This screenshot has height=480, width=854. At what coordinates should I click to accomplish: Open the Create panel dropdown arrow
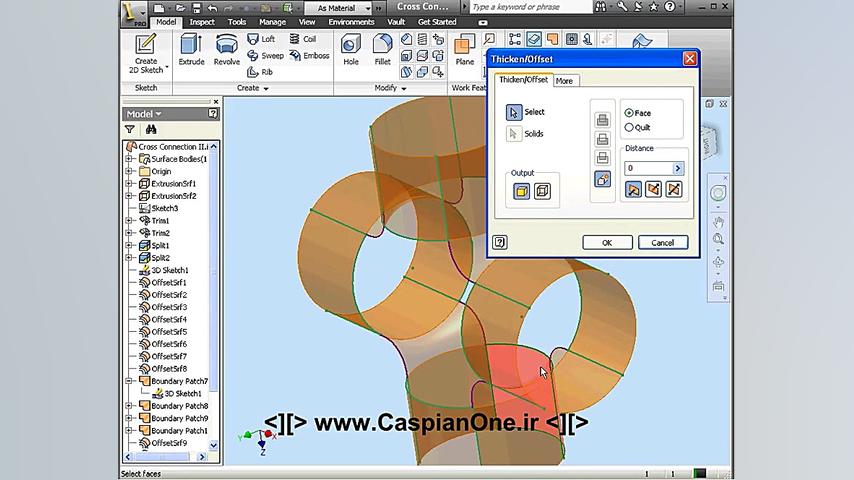click(266, 88)
